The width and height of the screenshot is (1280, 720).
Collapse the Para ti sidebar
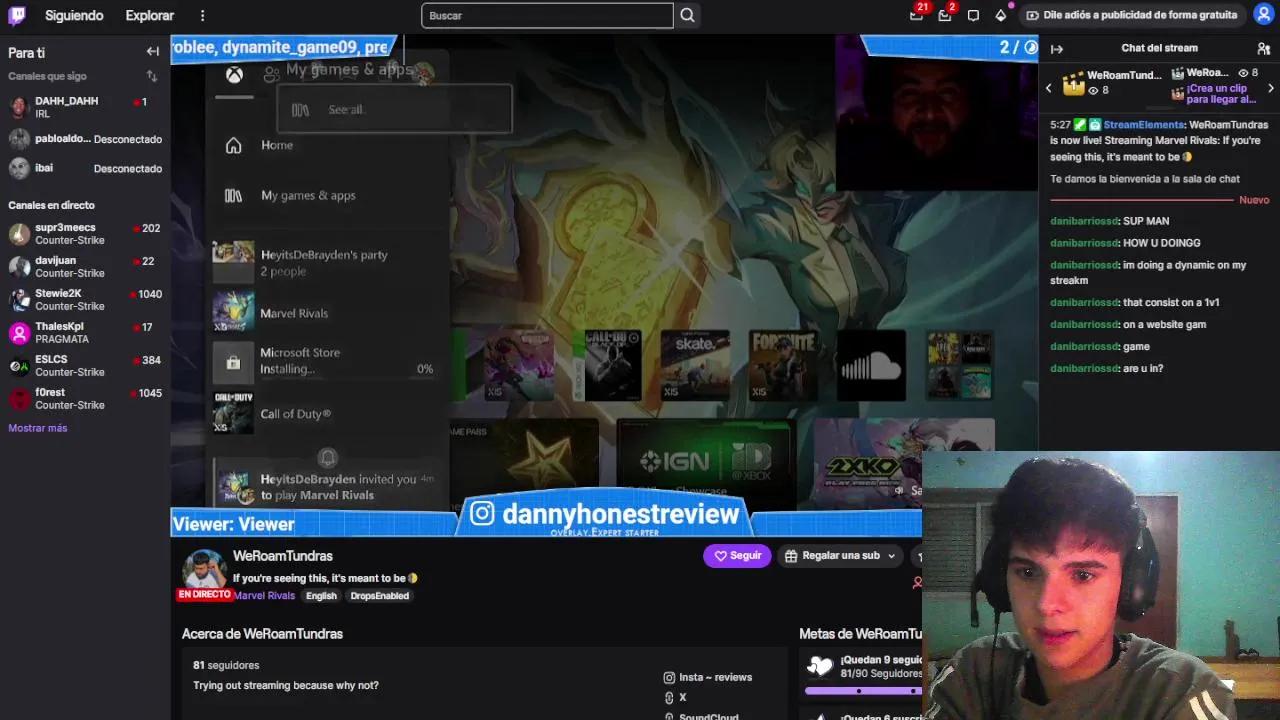153,52
